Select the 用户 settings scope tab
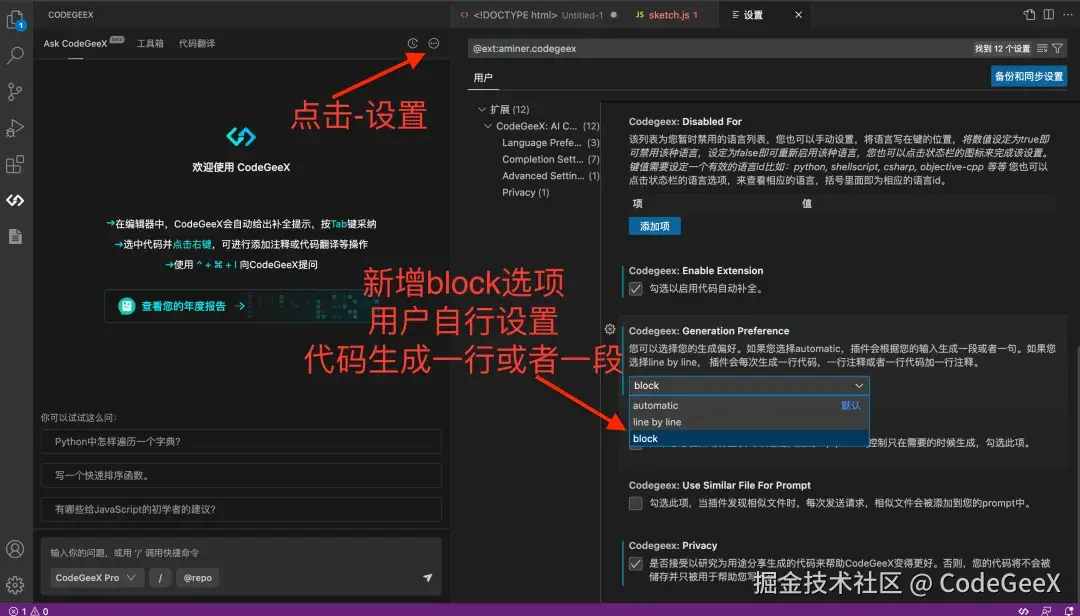Image resolution: width=1080 pixels, height=616 pixels. point(483,77)
